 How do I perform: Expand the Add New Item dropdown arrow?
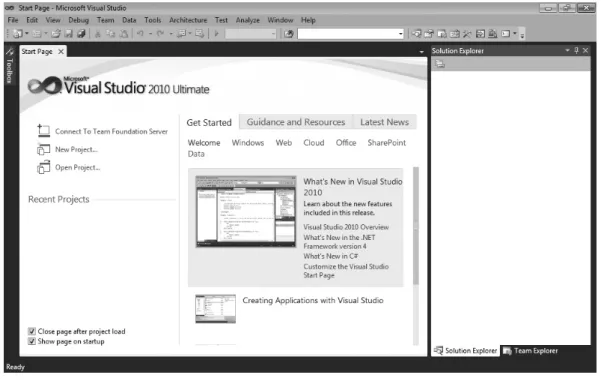click(x=46, y=34)
